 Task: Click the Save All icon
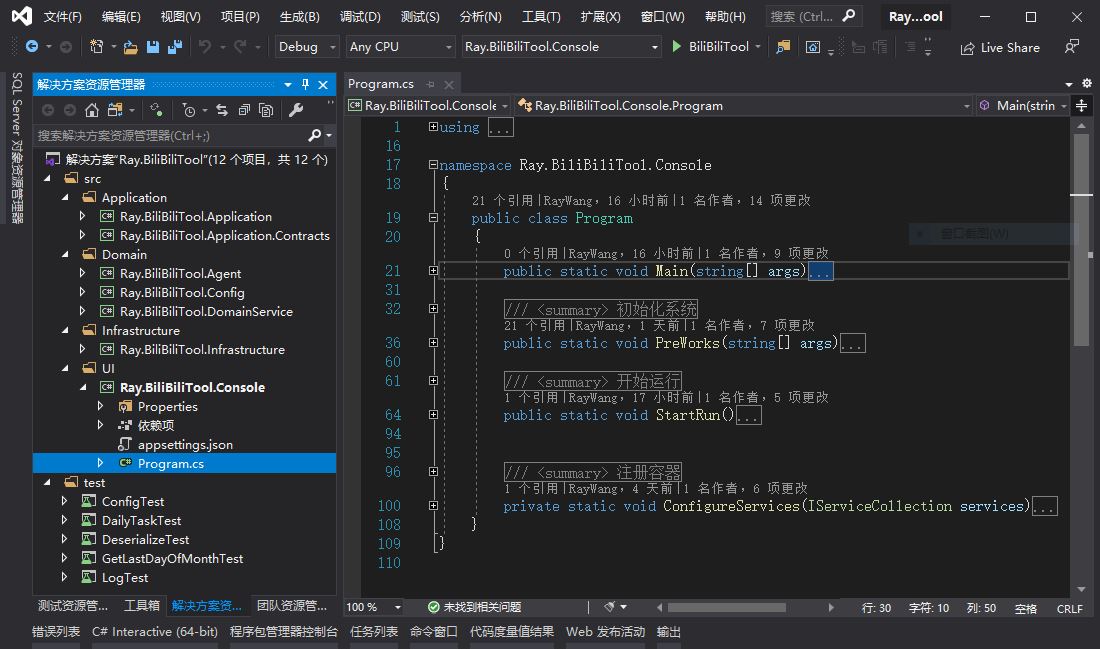click(175, 47)
